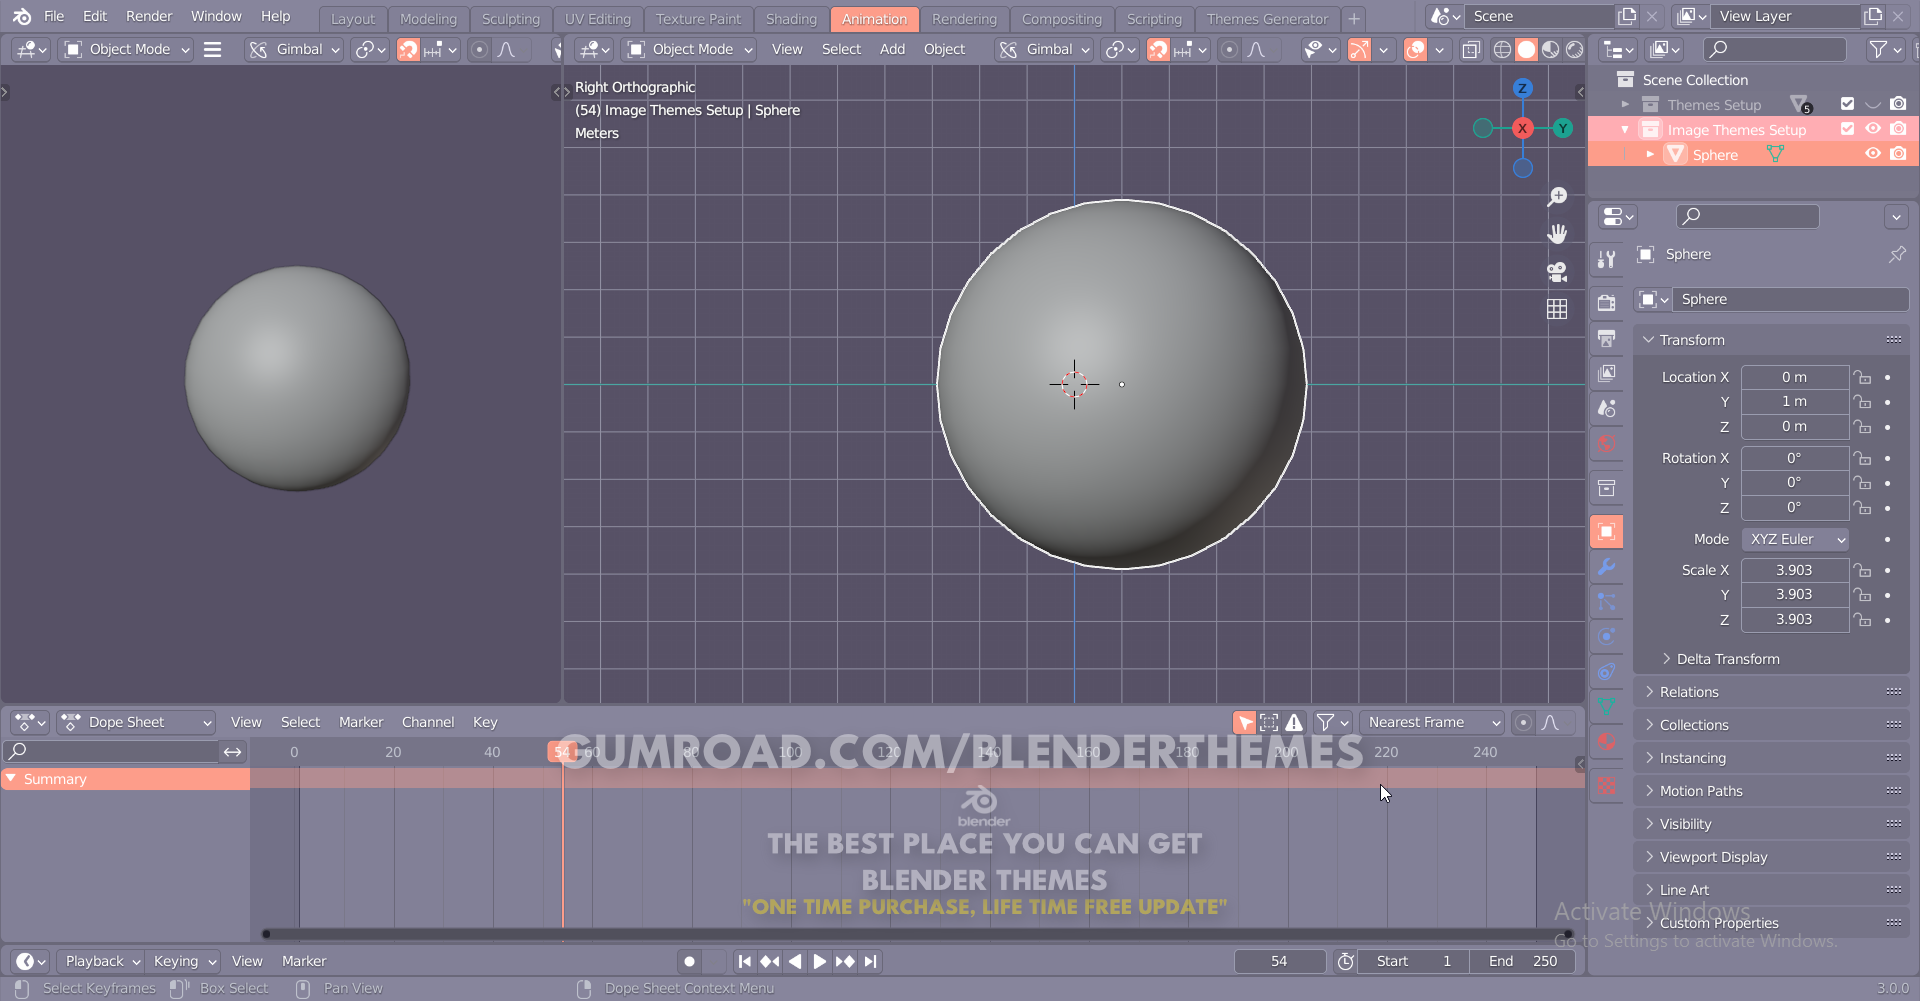Image resolution: width=1920 pixels, height=1001 pixels.
Task: Click the timeline playhead at frame 54
Action: click(x=561, y=752)
